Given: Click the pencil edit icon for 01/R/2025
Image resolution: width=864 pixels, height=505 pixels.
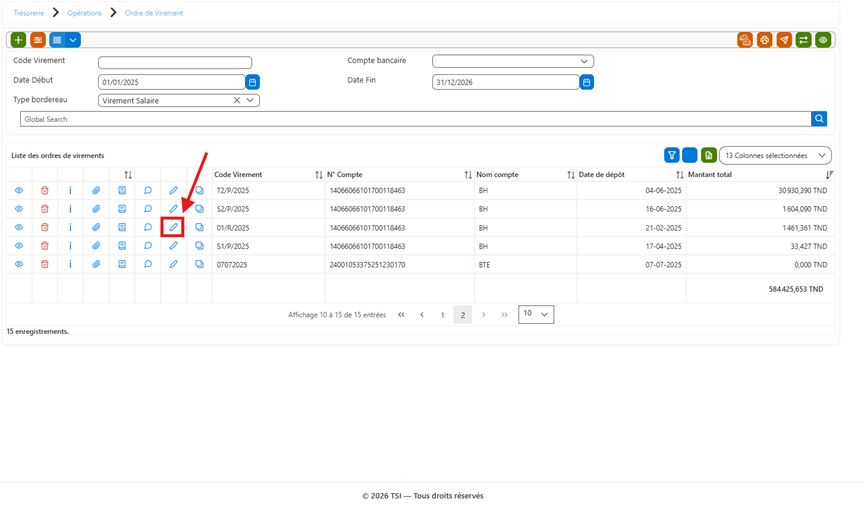Looking at the screenshot, I should tap(173, 227).
